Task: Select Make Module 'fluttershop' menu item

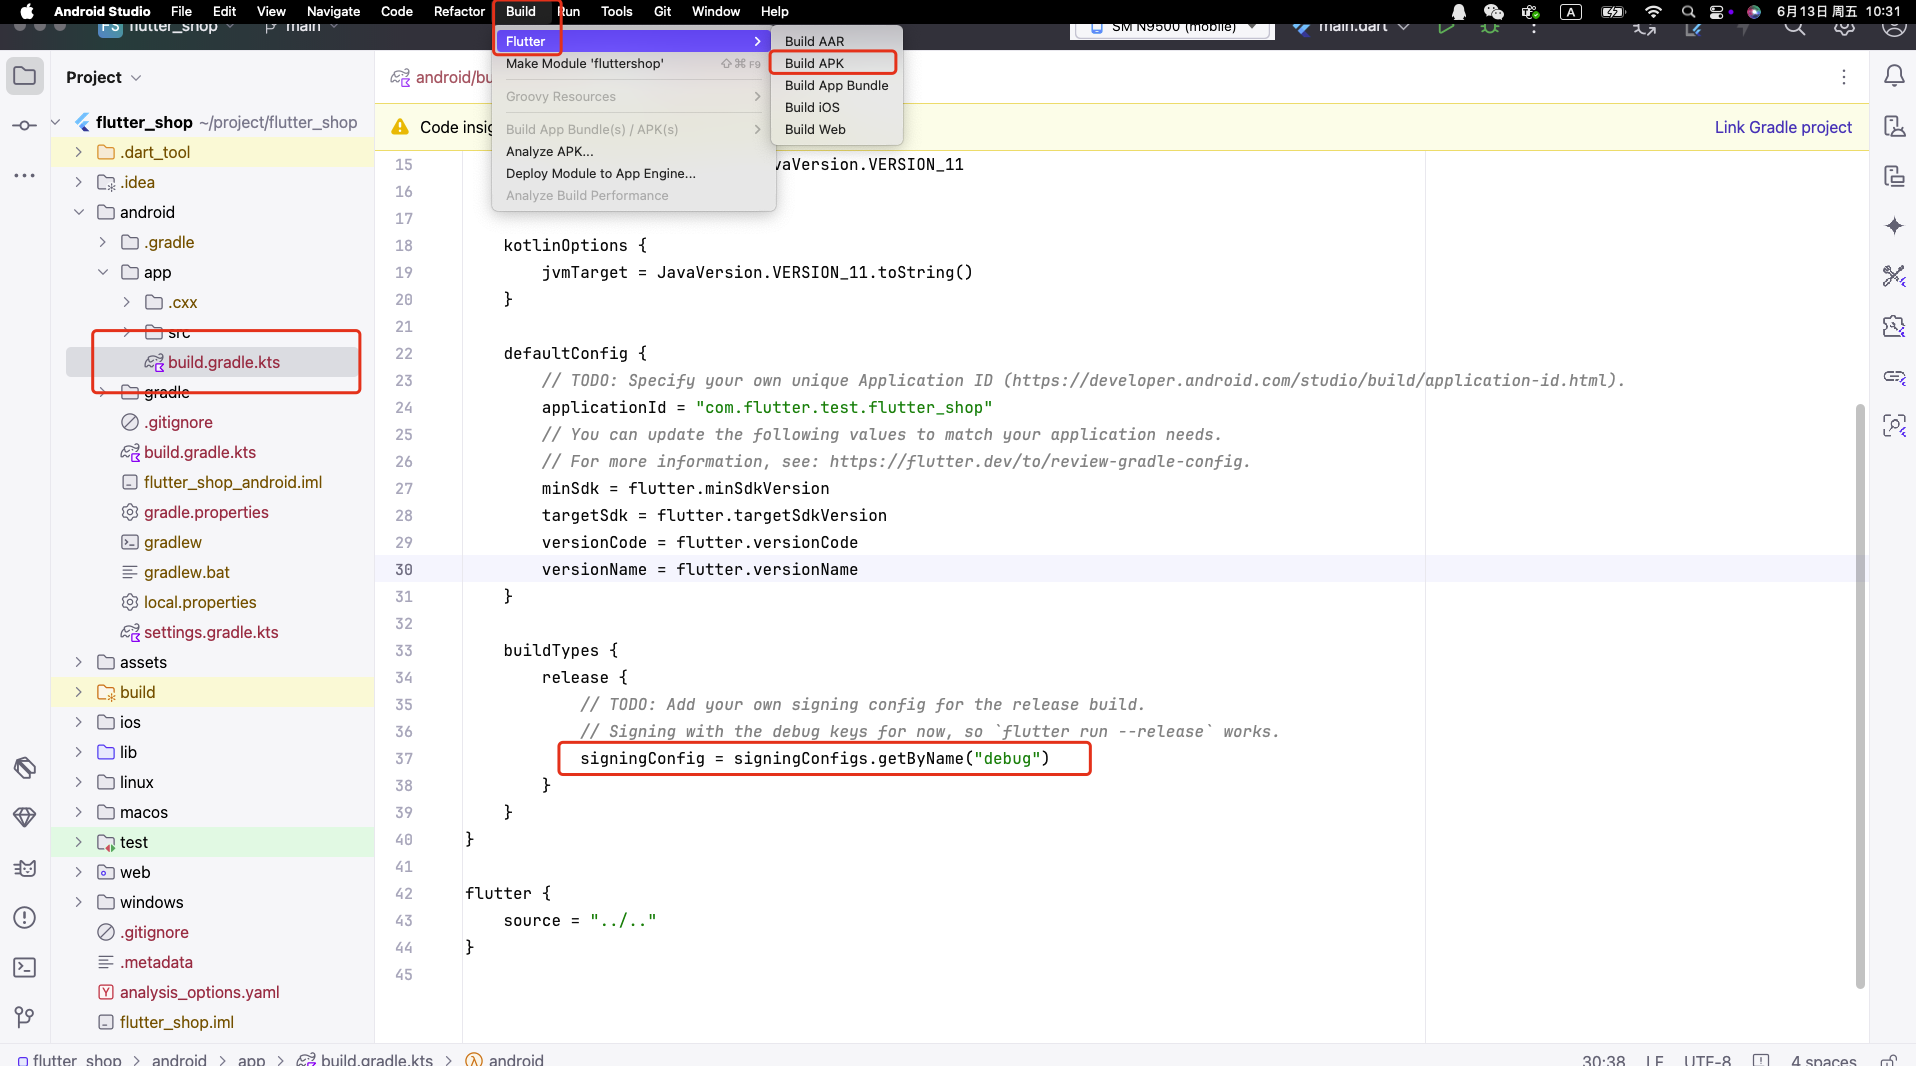Action: click(633, 63)
